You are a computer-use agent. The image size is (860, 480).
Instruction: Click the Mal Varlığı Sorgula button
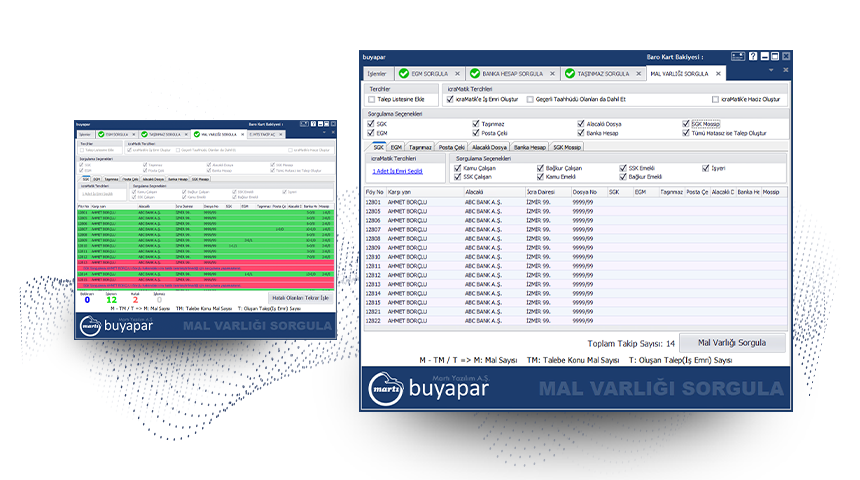pos(732,343)
